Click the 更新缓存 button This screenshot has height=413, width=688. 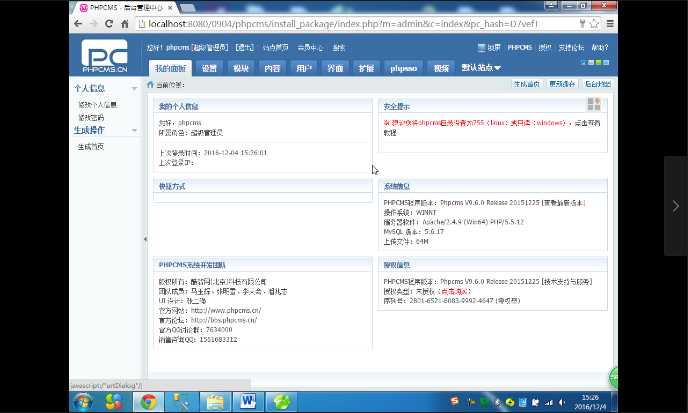(x=562, y=84)
